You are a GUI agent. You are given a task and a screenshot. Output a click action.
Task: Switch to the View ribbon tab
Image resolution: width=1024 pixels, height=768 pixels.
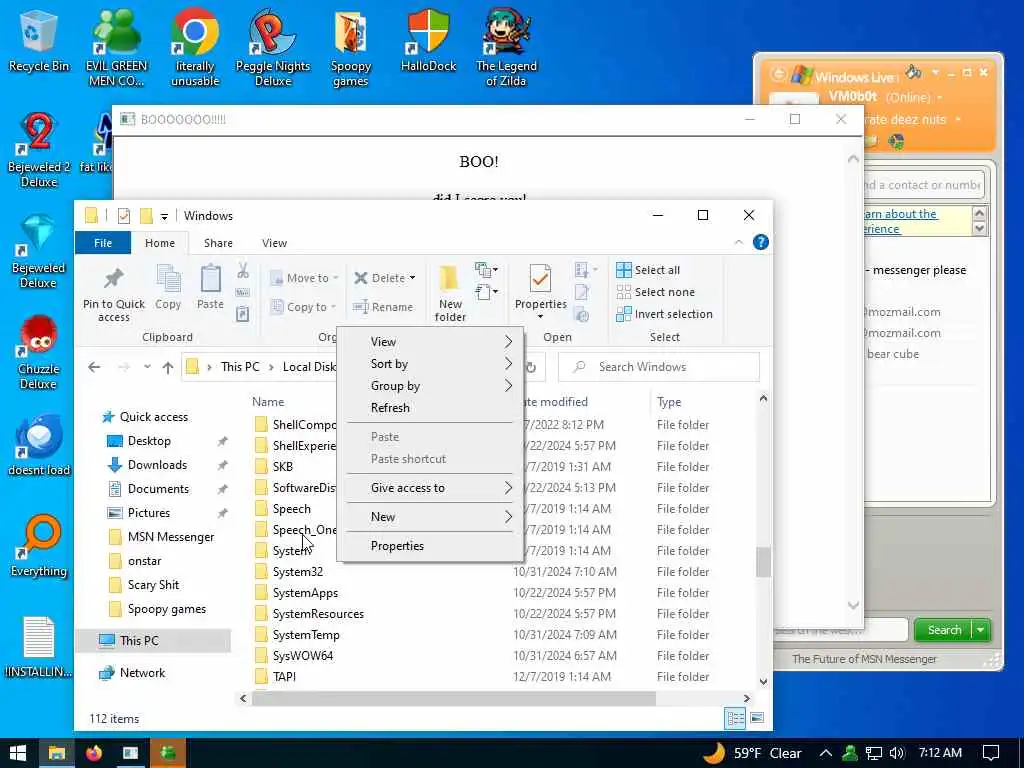tap(274, 243)
